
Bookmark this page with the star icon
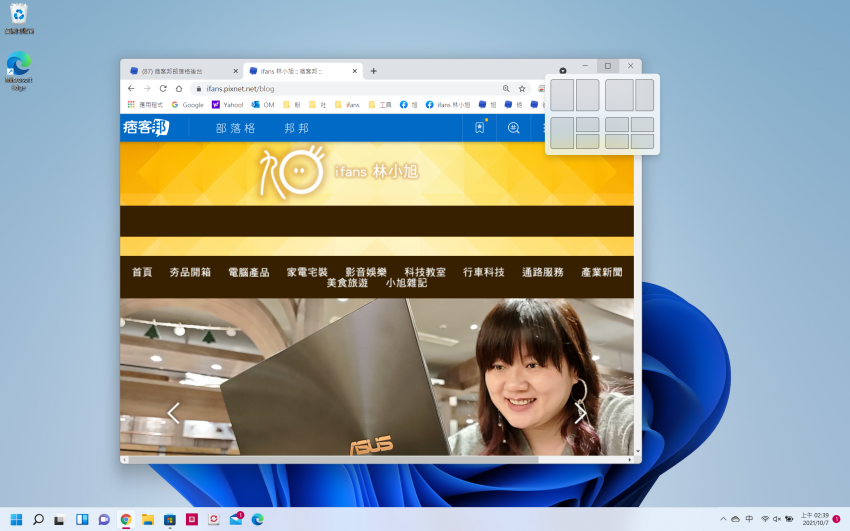coord(522,88)
